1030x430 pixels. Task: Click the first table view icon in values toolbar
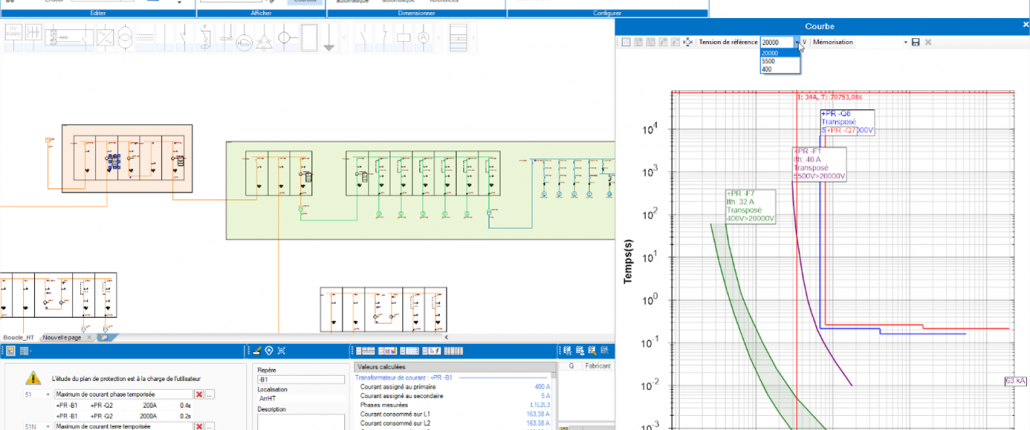[x=365, y=350]
